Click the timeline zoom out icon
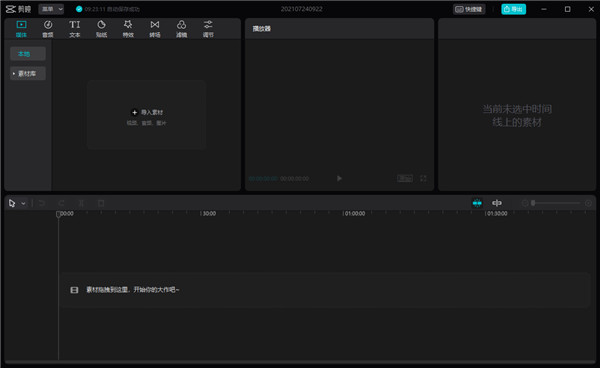This screenshot has width=600, height=368. point(525,203)
